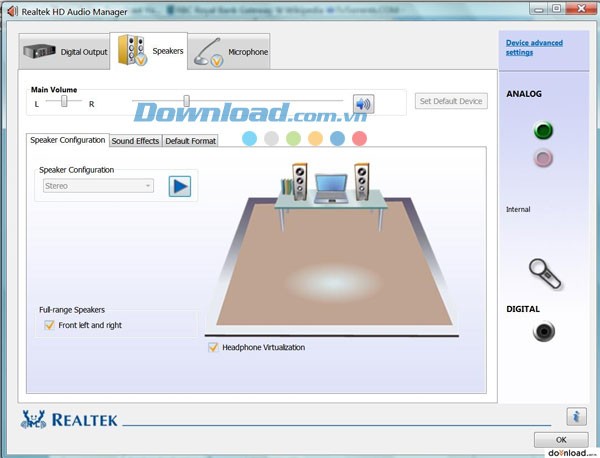
Task: Open the Default Format sub-tab
Action: click(x=190, y=141)
